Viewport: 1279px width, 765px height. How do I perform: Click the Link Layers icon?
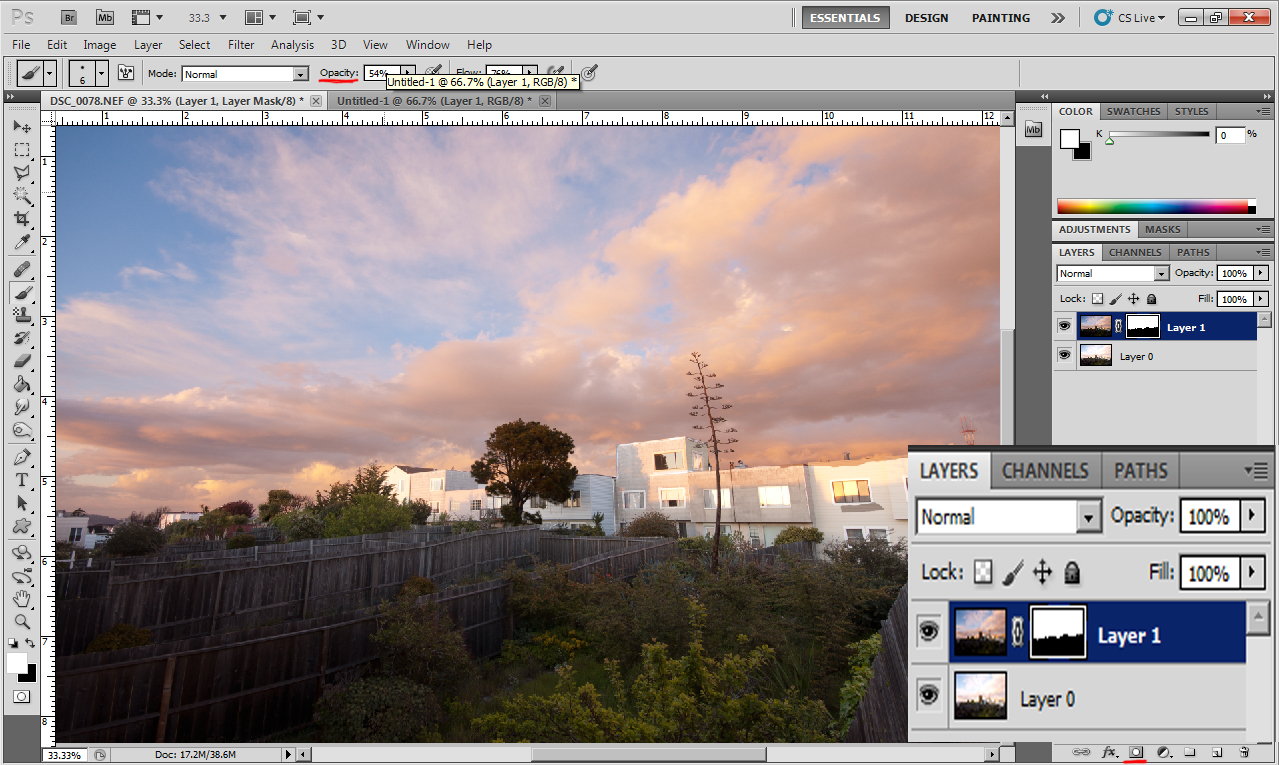[1080, 752]
